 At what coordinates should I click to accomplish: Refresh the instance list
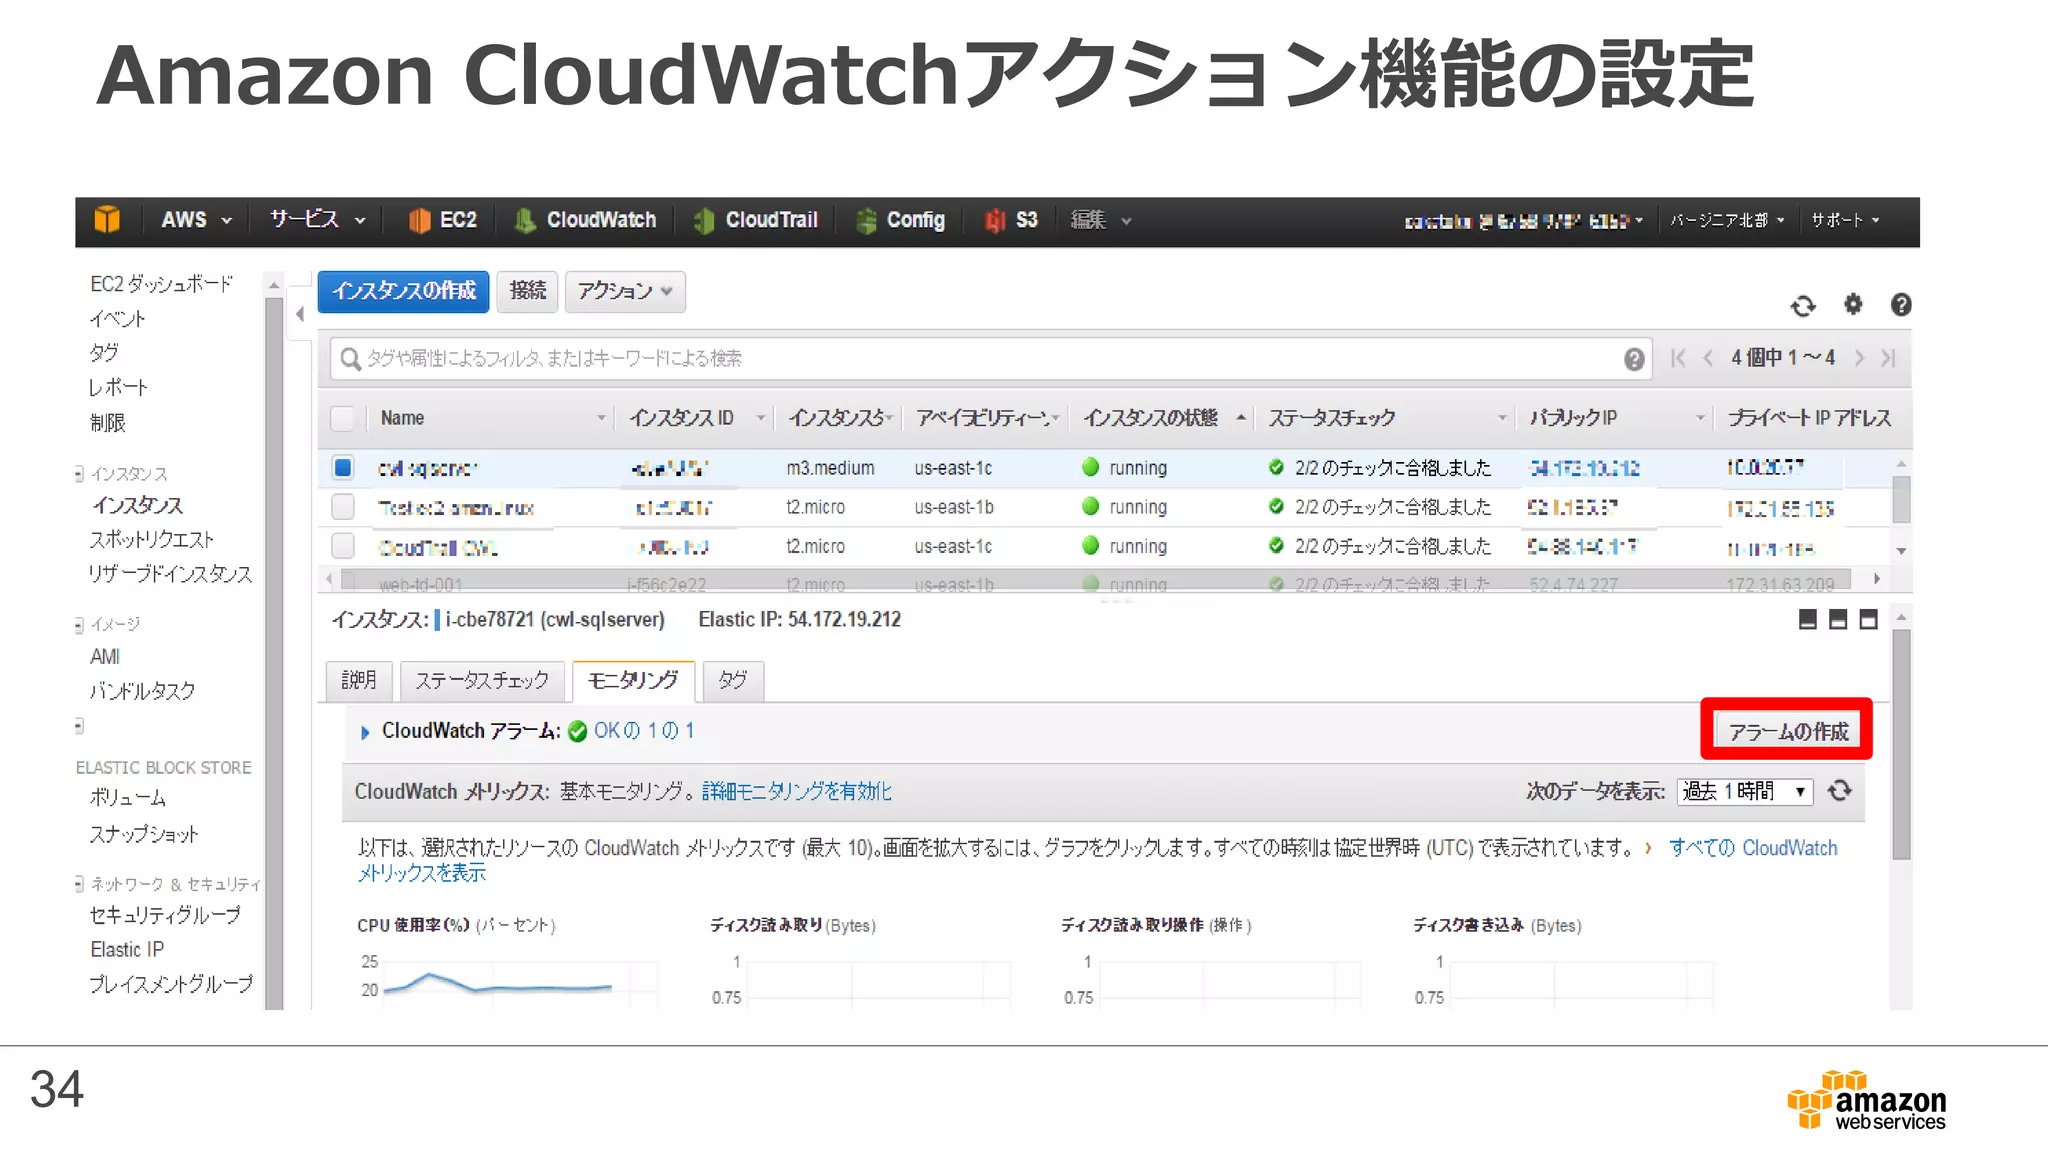[x=1803, y=306]
